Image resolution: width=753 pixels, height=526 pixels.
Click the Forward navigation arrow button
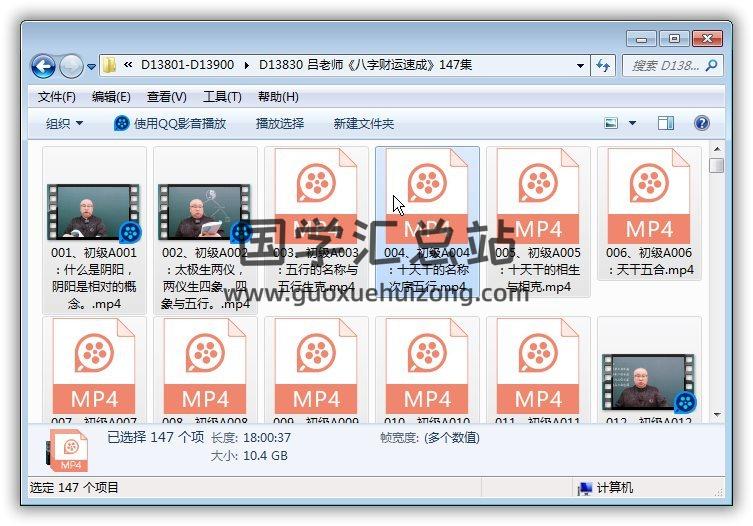pyautogui.click(x=71, y=66)
